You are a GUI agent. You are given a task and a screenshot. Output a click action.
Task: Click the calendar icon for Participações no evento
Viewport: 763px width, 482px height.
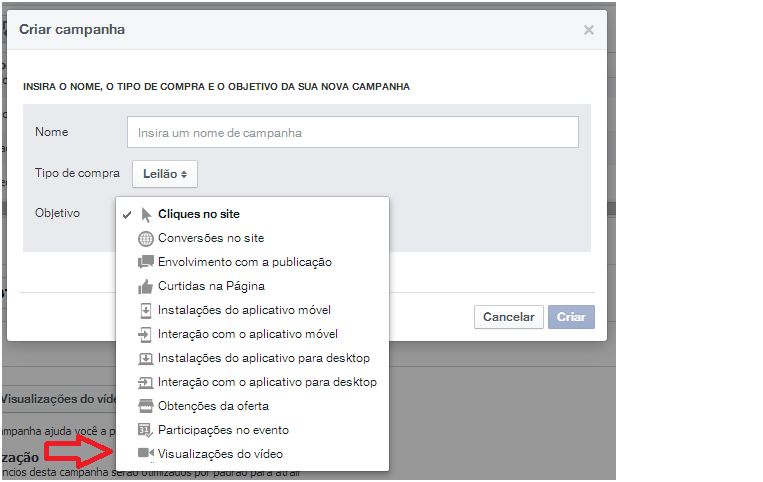tap(146, 430)
